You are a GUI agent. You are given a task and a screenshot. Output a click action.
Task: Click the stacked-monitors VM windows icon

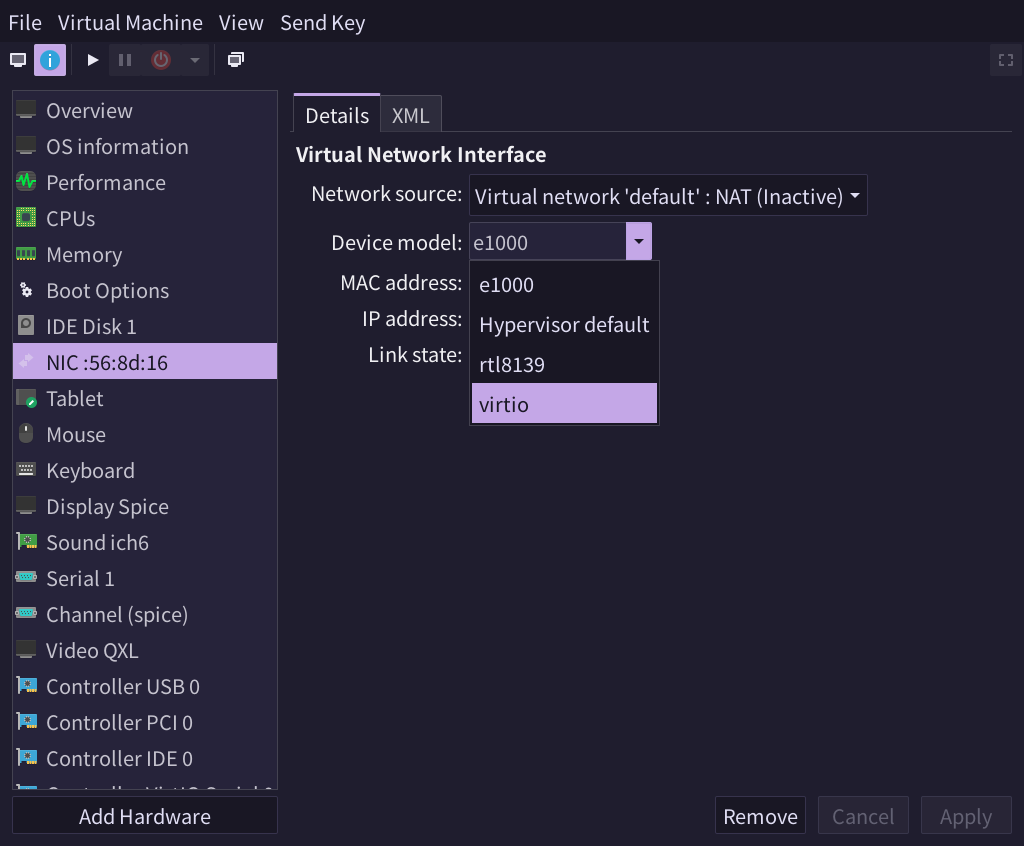pos(235,59)
